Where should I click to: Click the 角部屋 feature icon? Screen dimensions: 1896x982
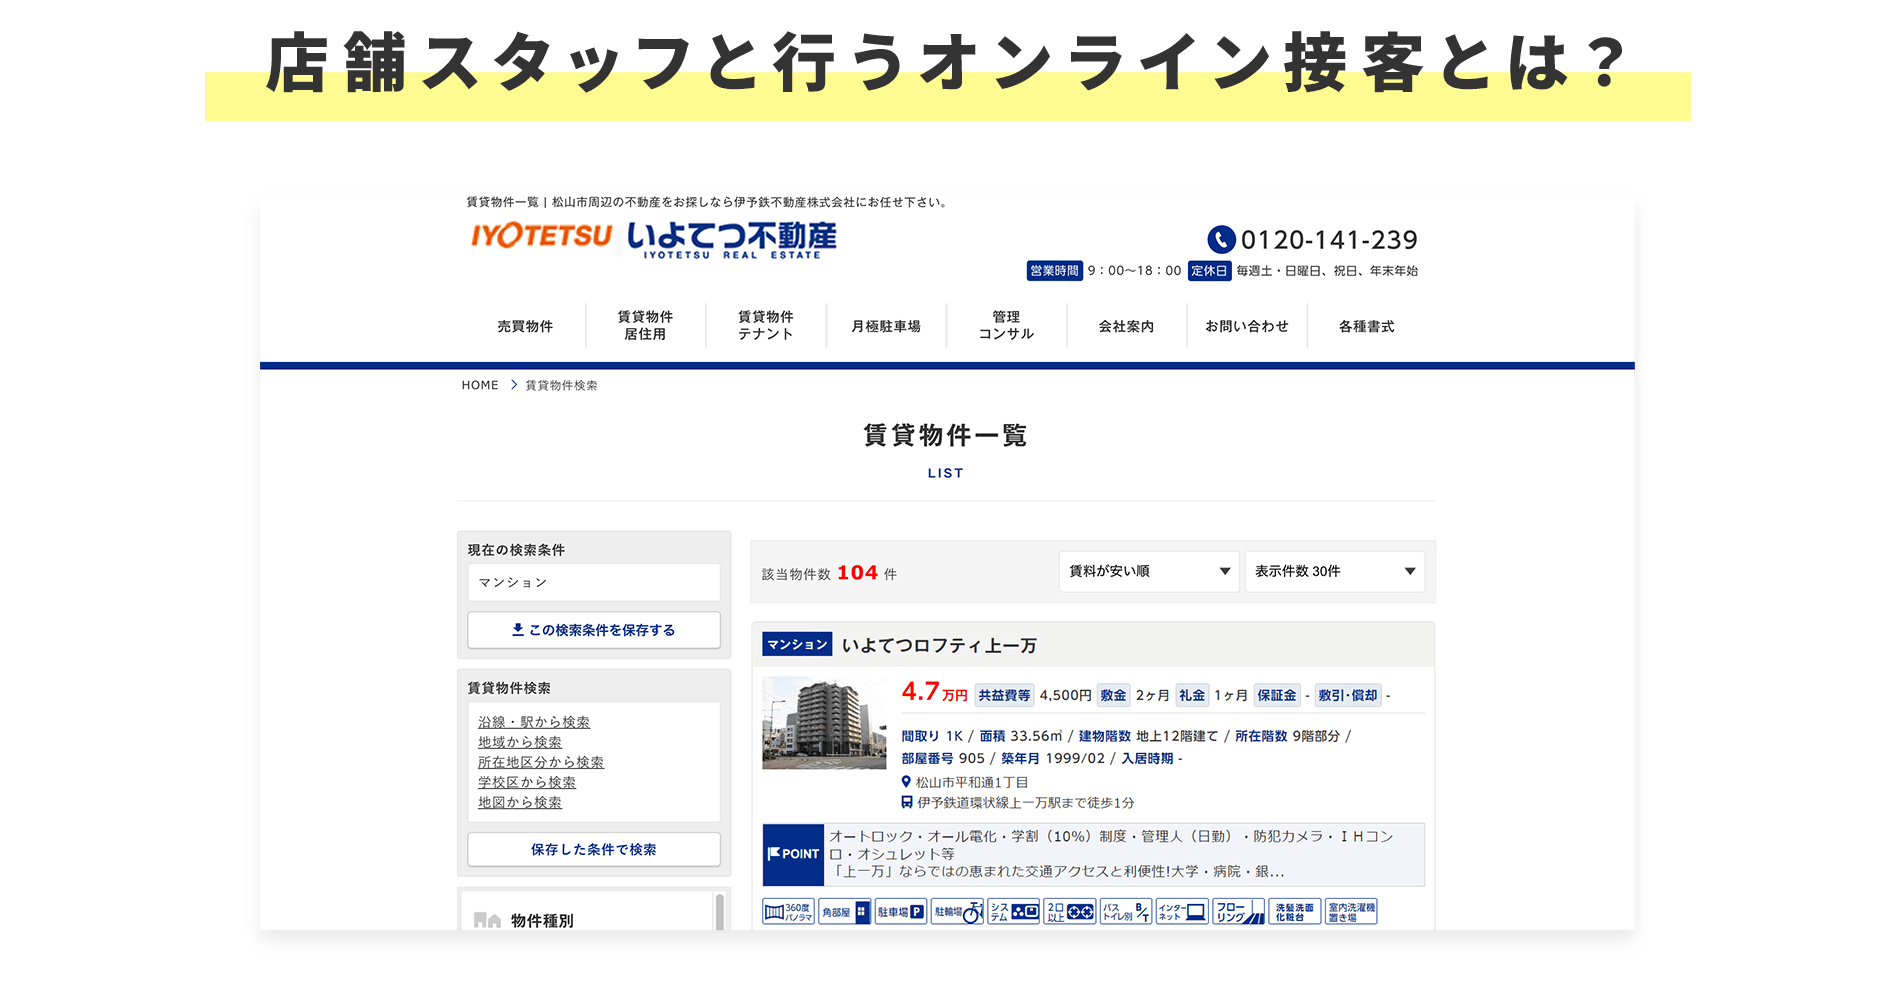(x=844, y=912)
